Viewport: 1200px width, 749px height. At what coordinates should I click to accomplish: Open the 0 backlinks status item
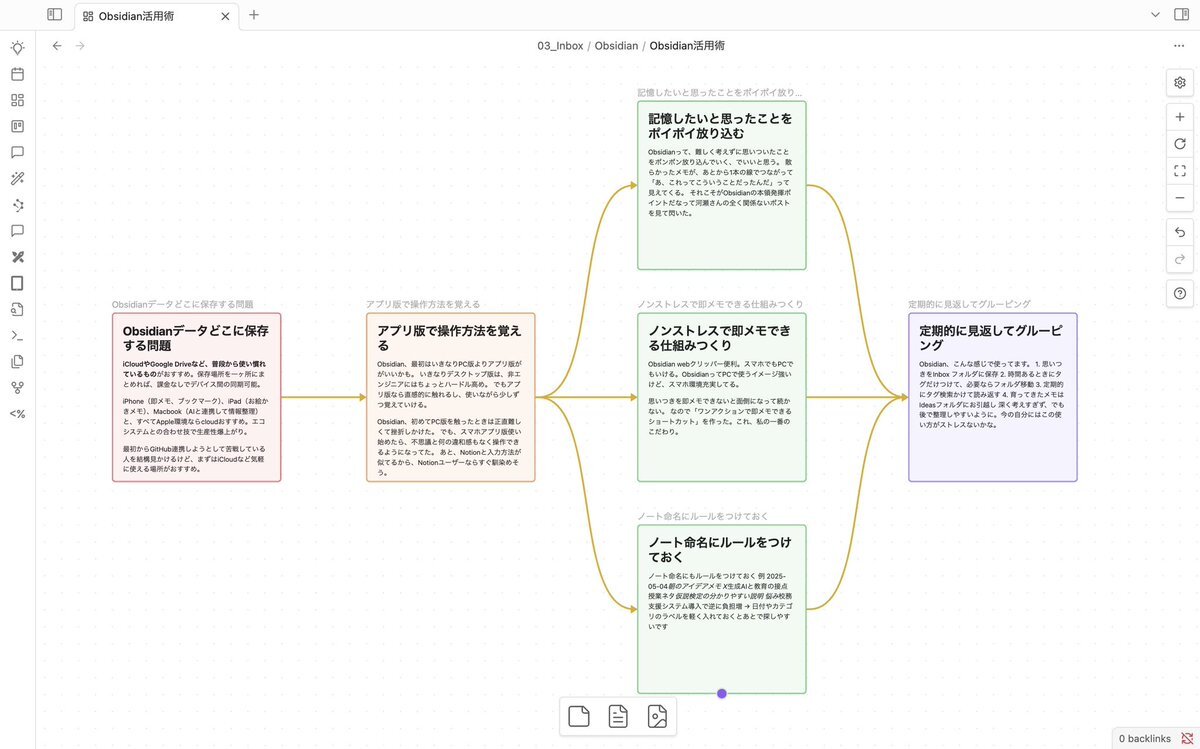(x=1144, y=738)
